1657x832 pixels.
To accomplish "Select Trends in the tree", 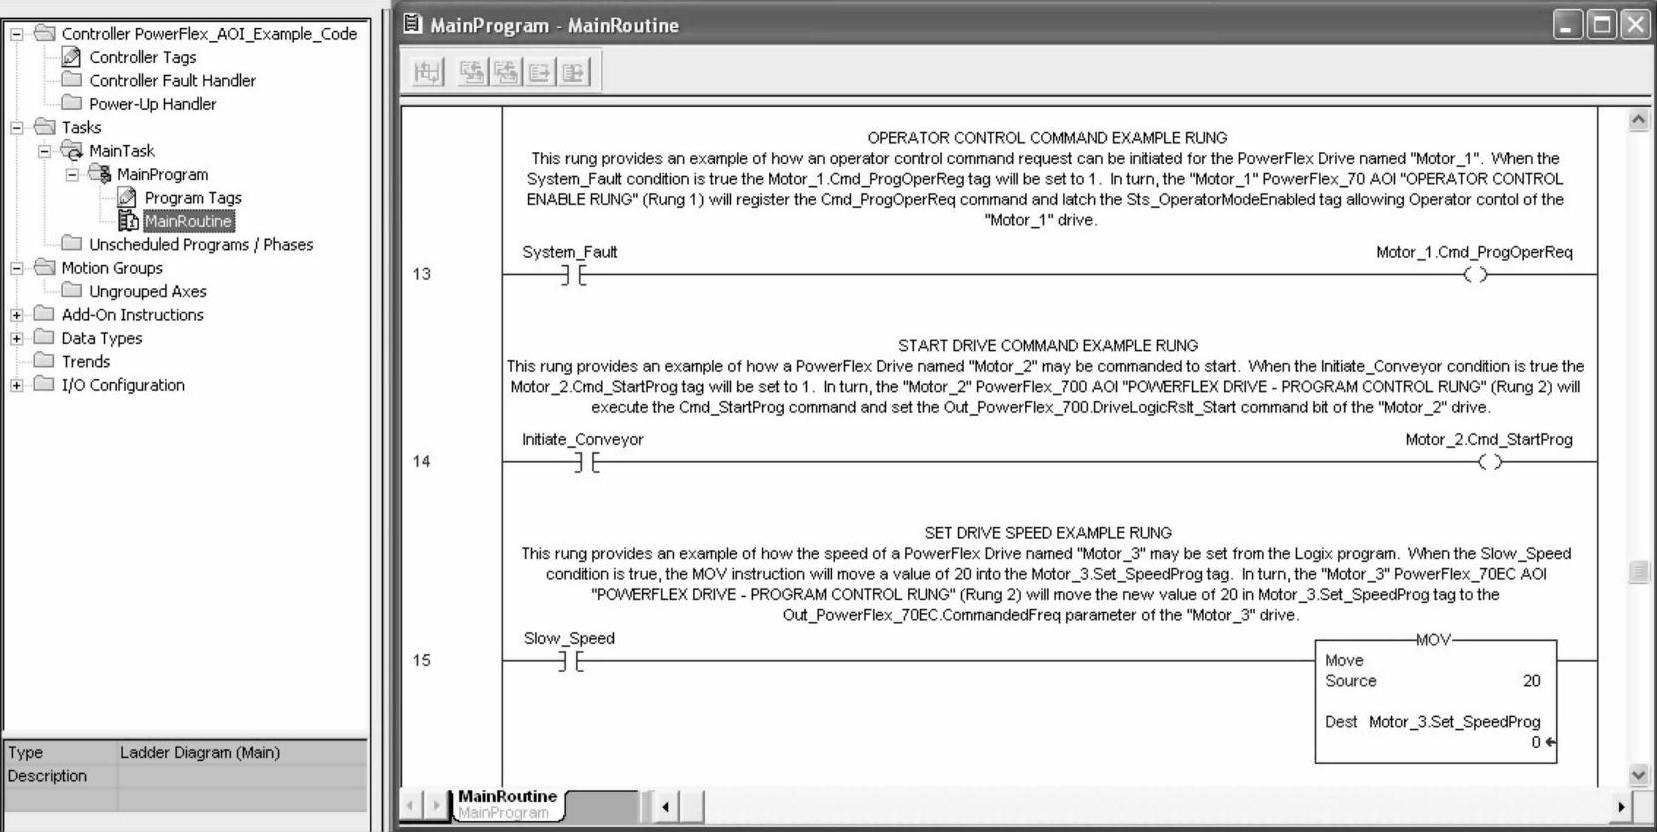I will pos(86,361).
